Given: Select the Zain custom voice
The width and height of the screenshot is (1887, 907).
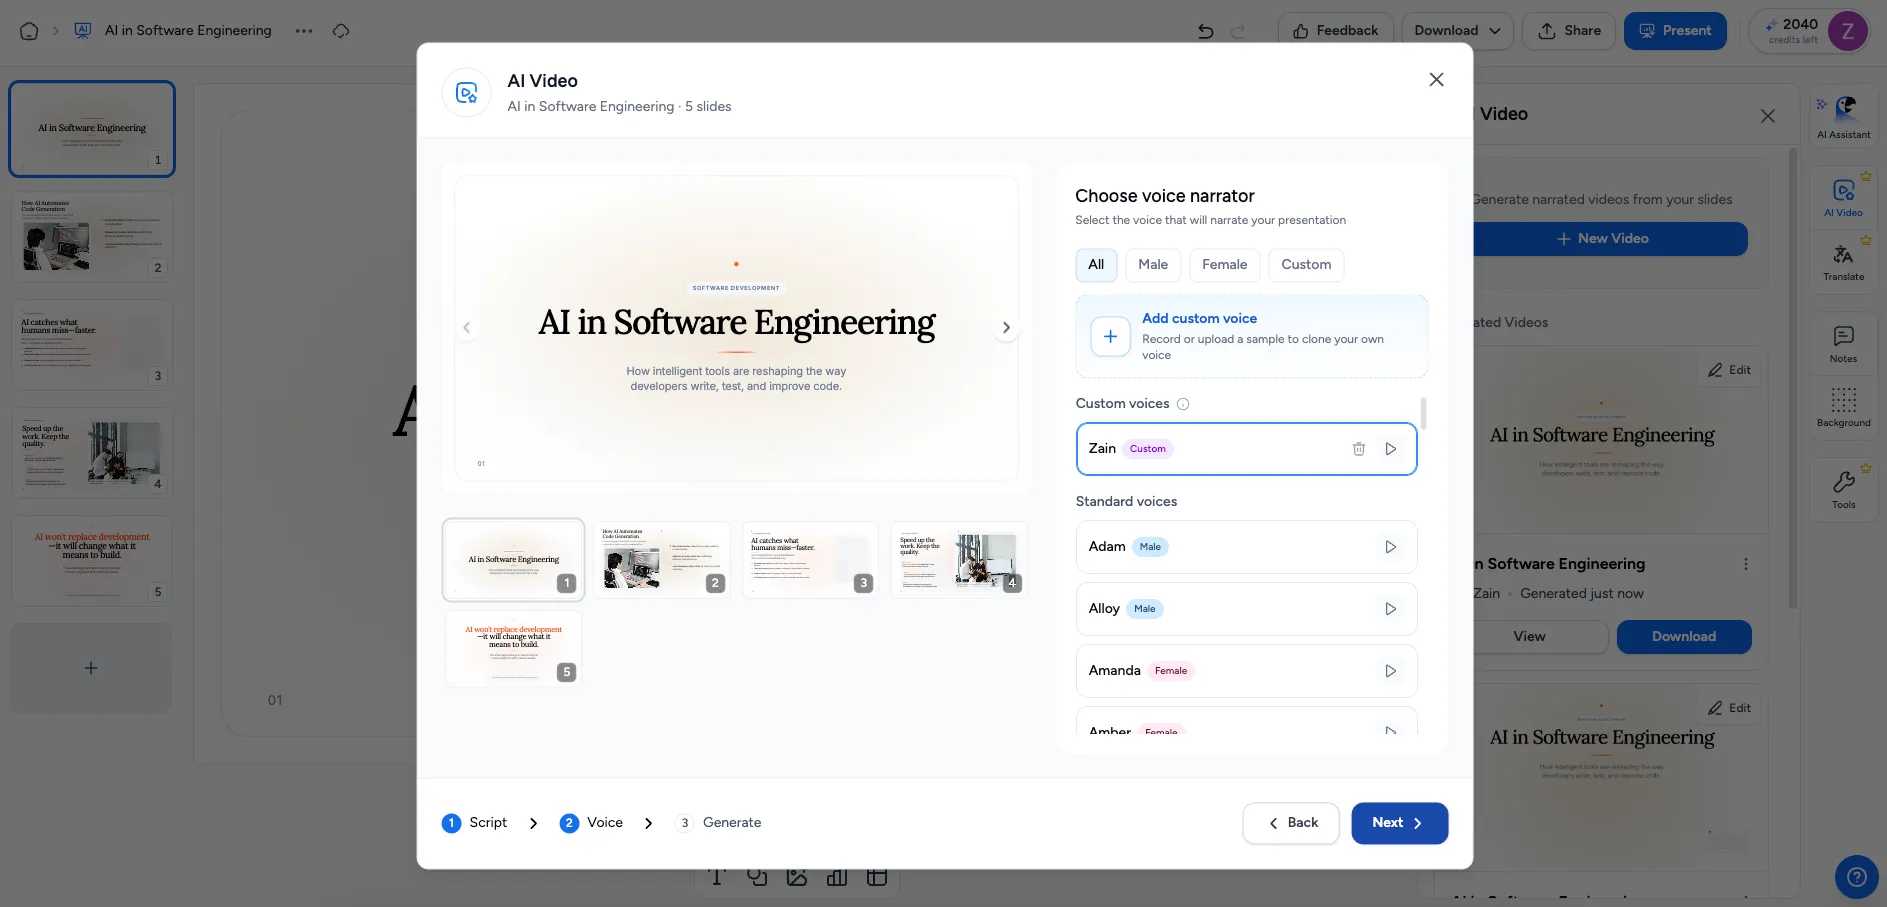Looking at the screenshot, I should pos(1246,449).
